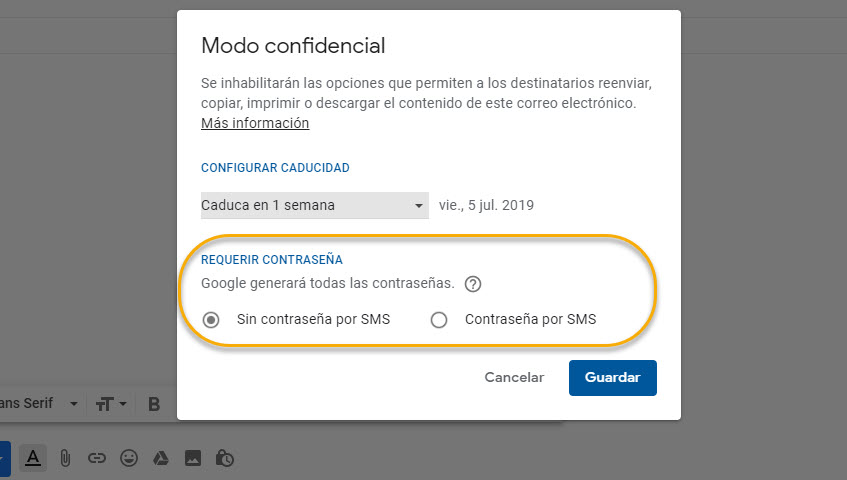Click the insert link icon
This screenshot has width=847, height=480.
(x=96, y=458)
